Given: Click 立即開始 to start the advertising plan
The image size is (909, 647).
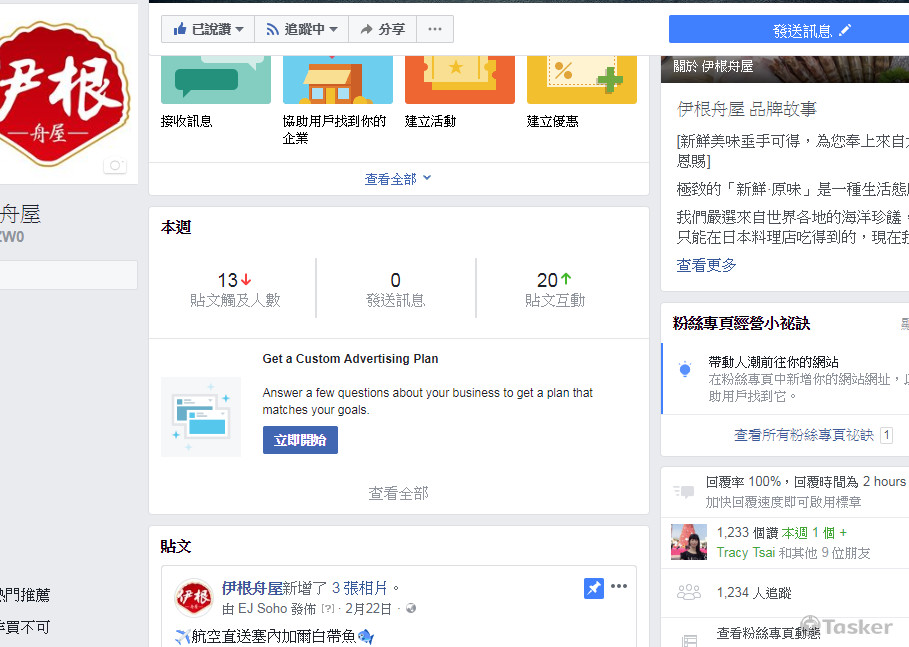Looking at the screenshot, I should [300, 440].
